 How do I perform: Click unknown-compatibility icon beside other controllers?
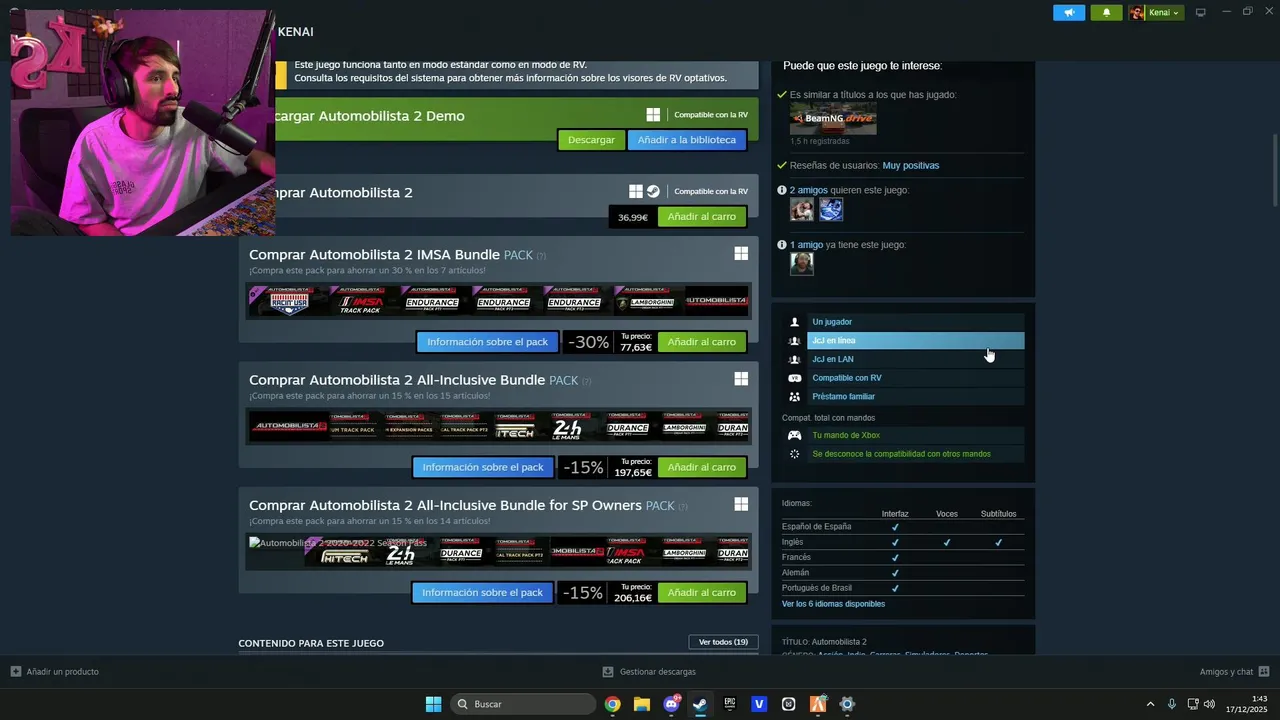point(795,454)
